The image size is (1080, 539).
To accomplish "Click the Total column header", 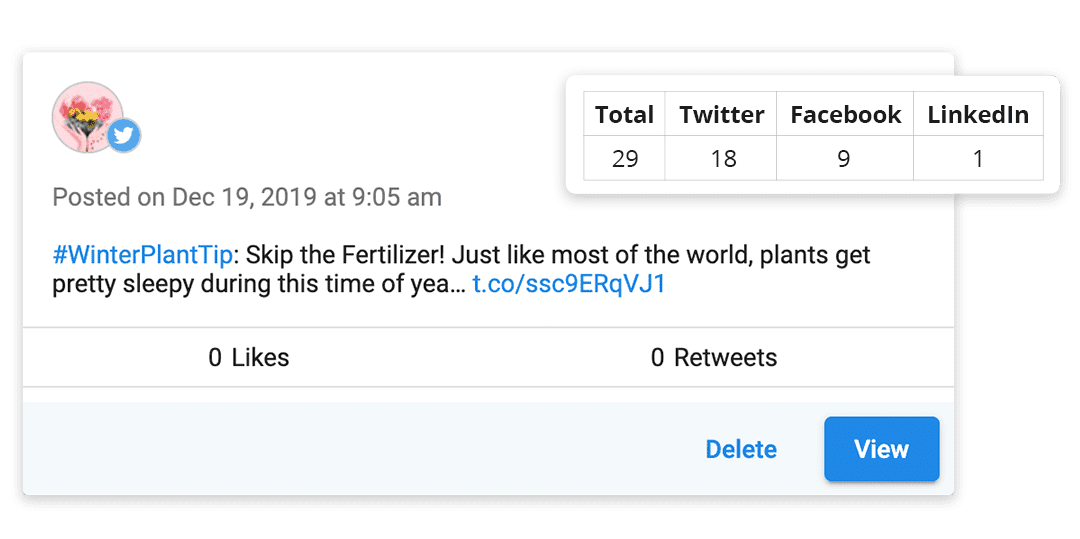I will (624, 115).
